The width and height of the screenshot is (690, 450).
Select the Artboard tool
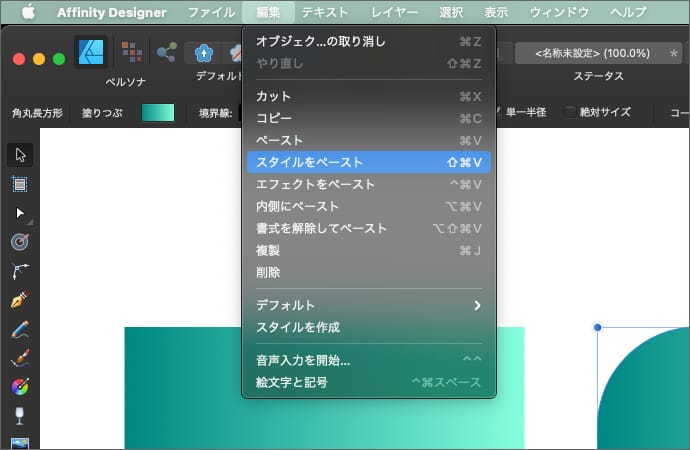coord(19,184)
